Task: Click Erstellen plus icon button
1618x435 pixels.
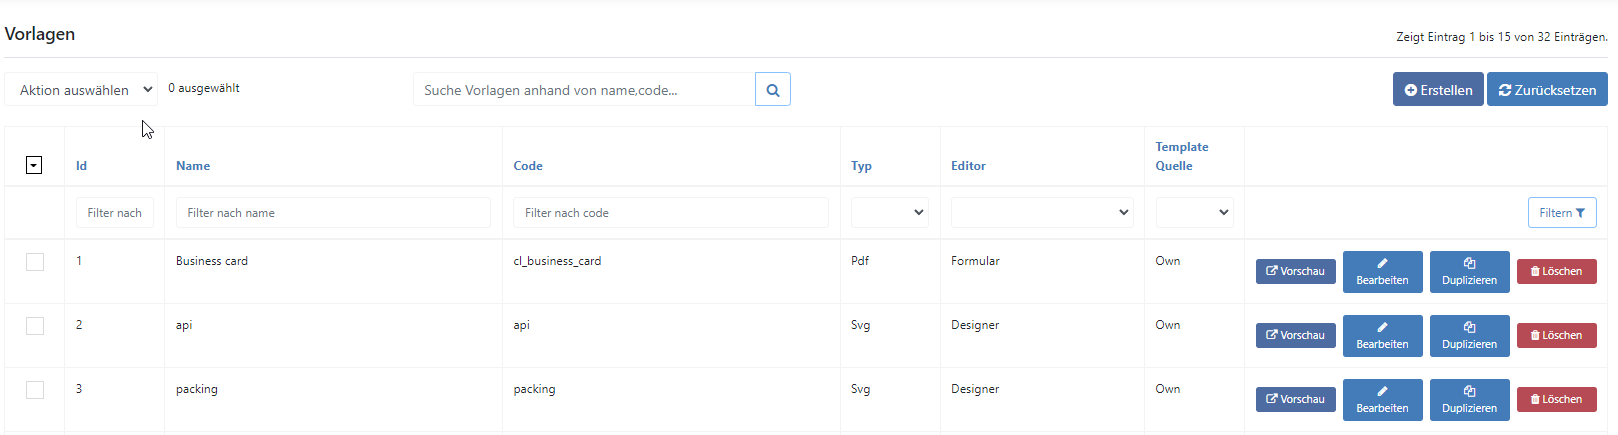Action: [x=1438, y=89]
